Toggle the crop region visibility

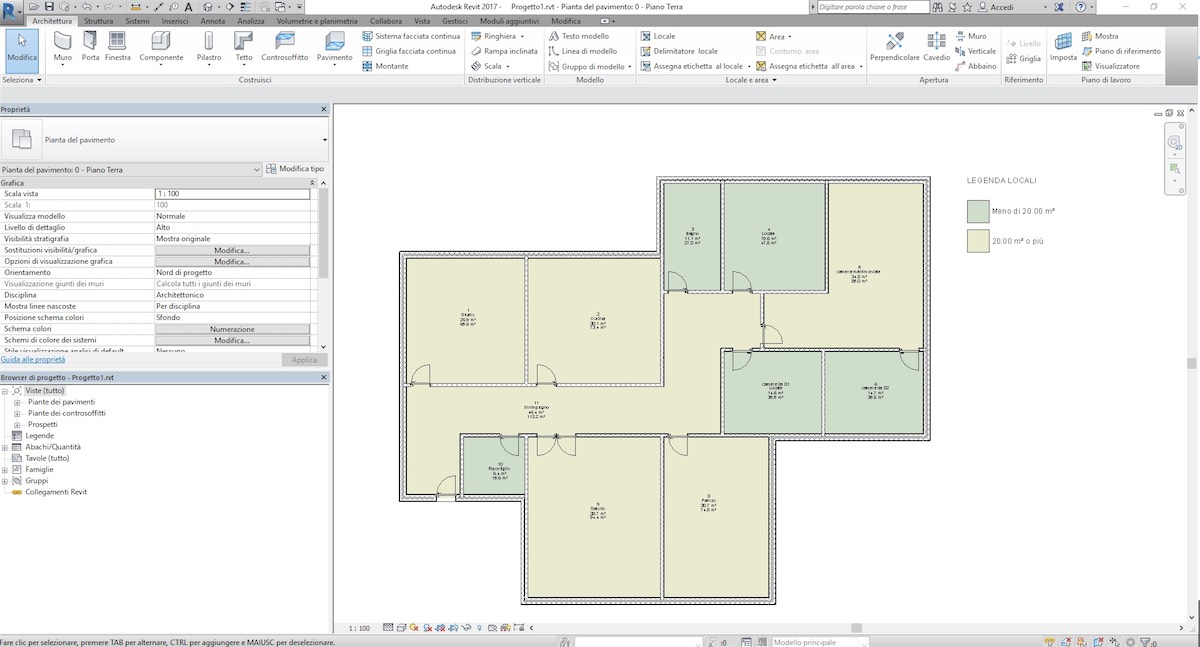point(452,627)
